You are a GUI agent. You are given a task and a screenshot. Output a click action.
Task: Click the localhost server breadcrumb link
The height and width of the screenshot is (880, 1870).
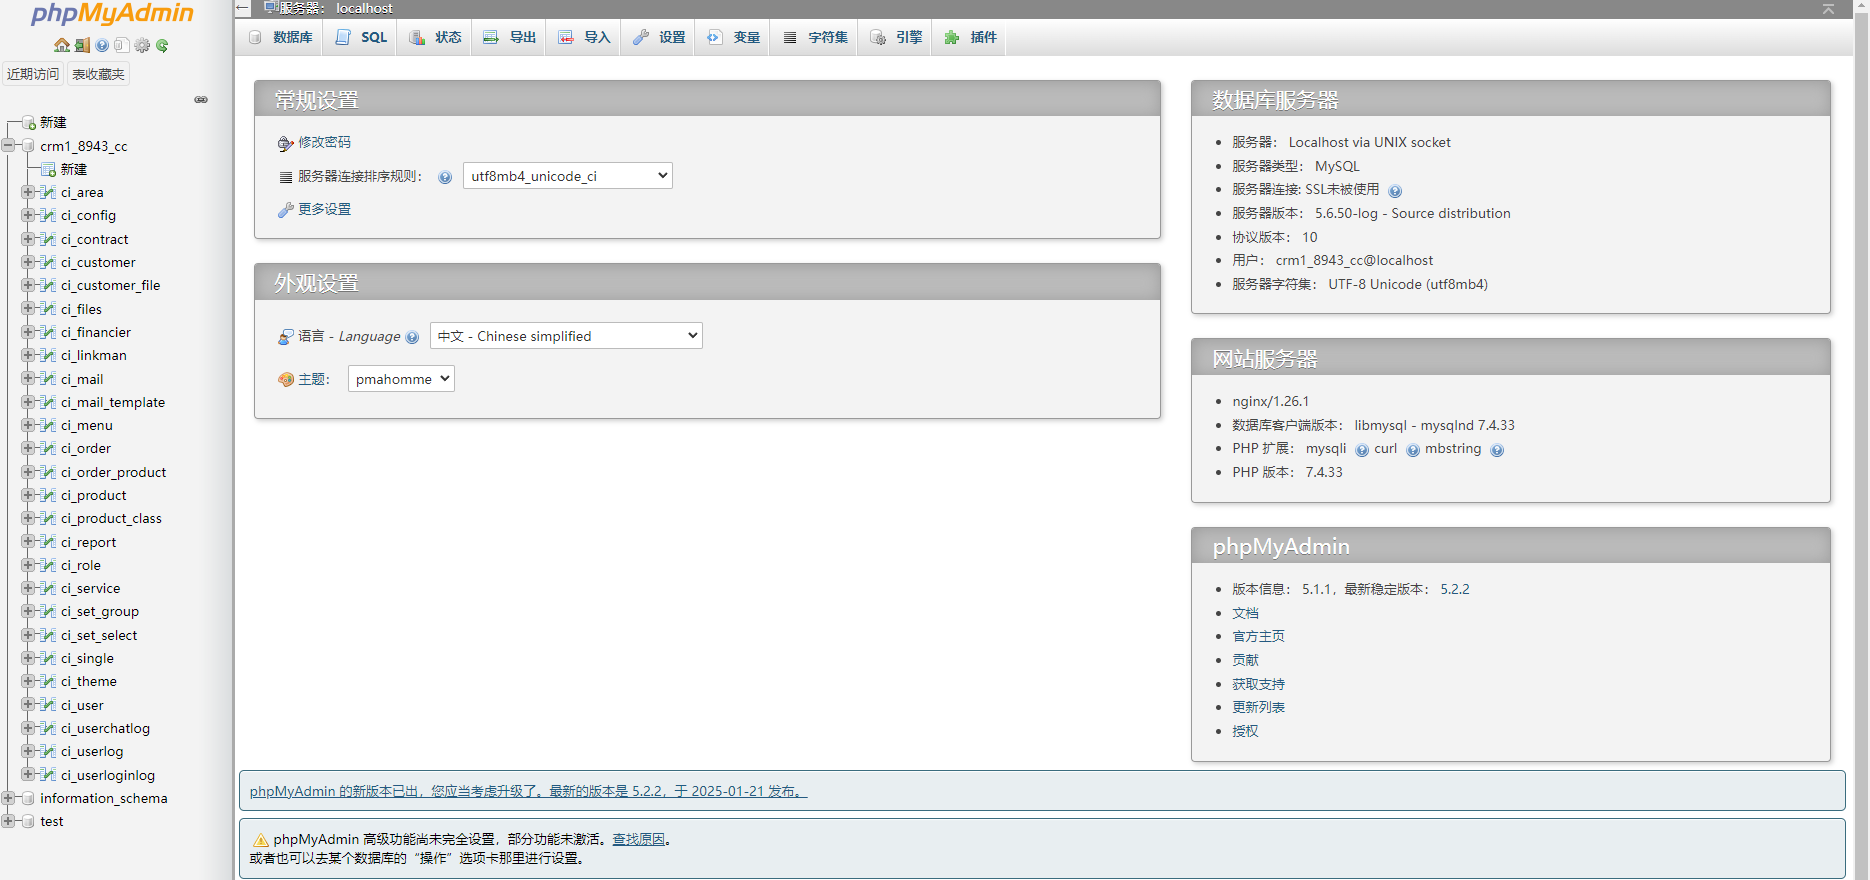click(x=364, y=8)
